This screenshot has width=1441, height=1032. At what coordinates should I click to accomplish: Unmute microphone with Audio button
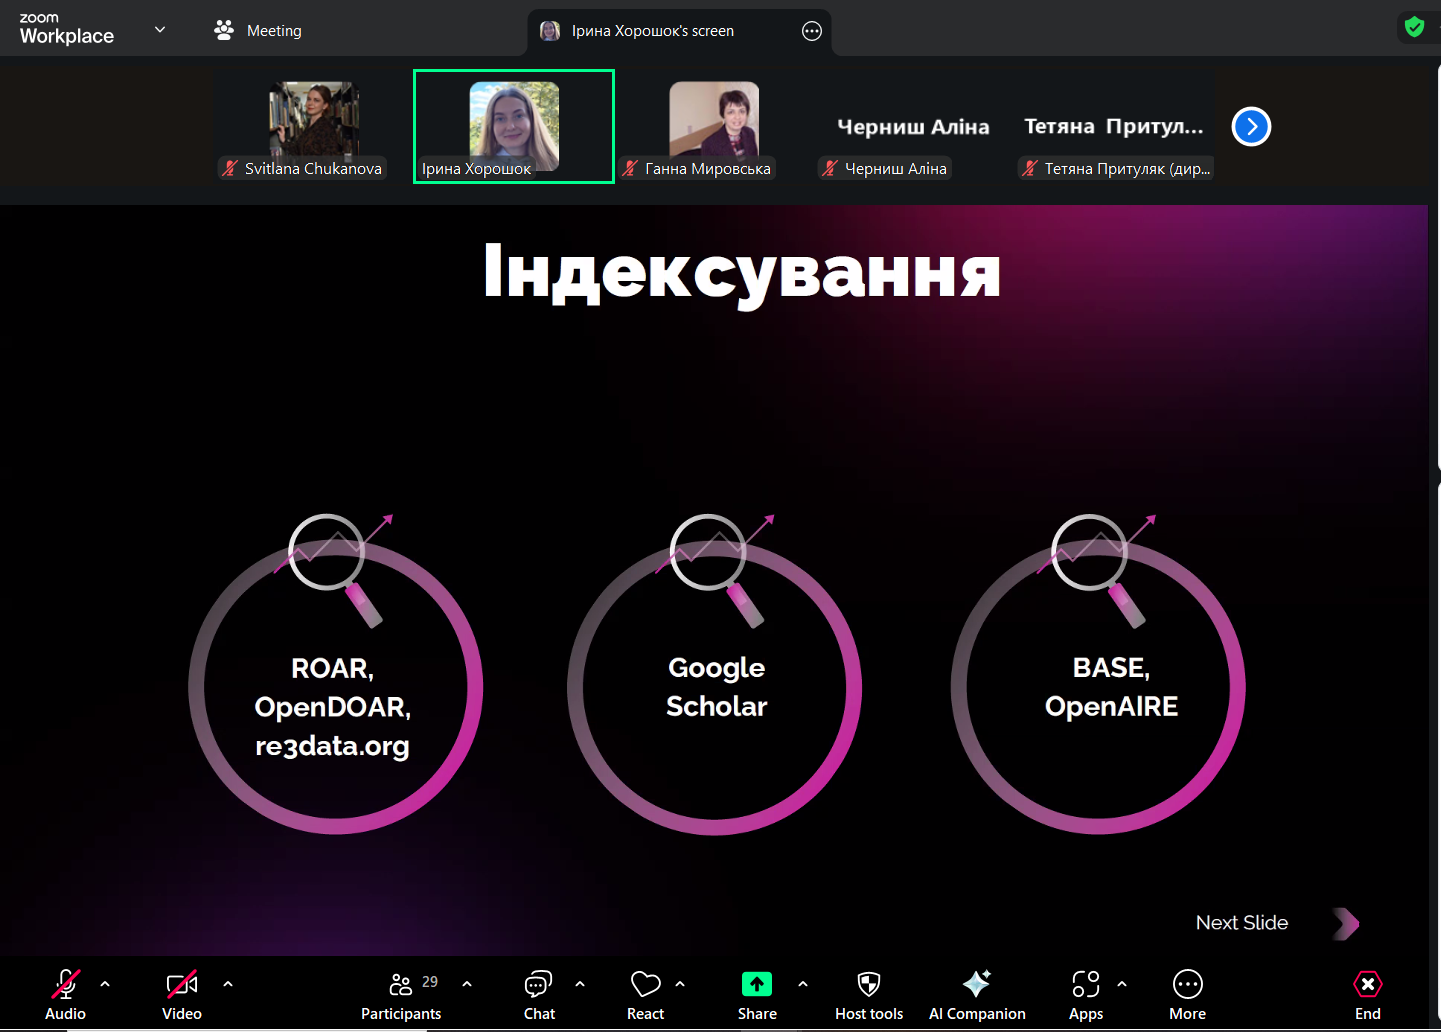pos(65,995)
